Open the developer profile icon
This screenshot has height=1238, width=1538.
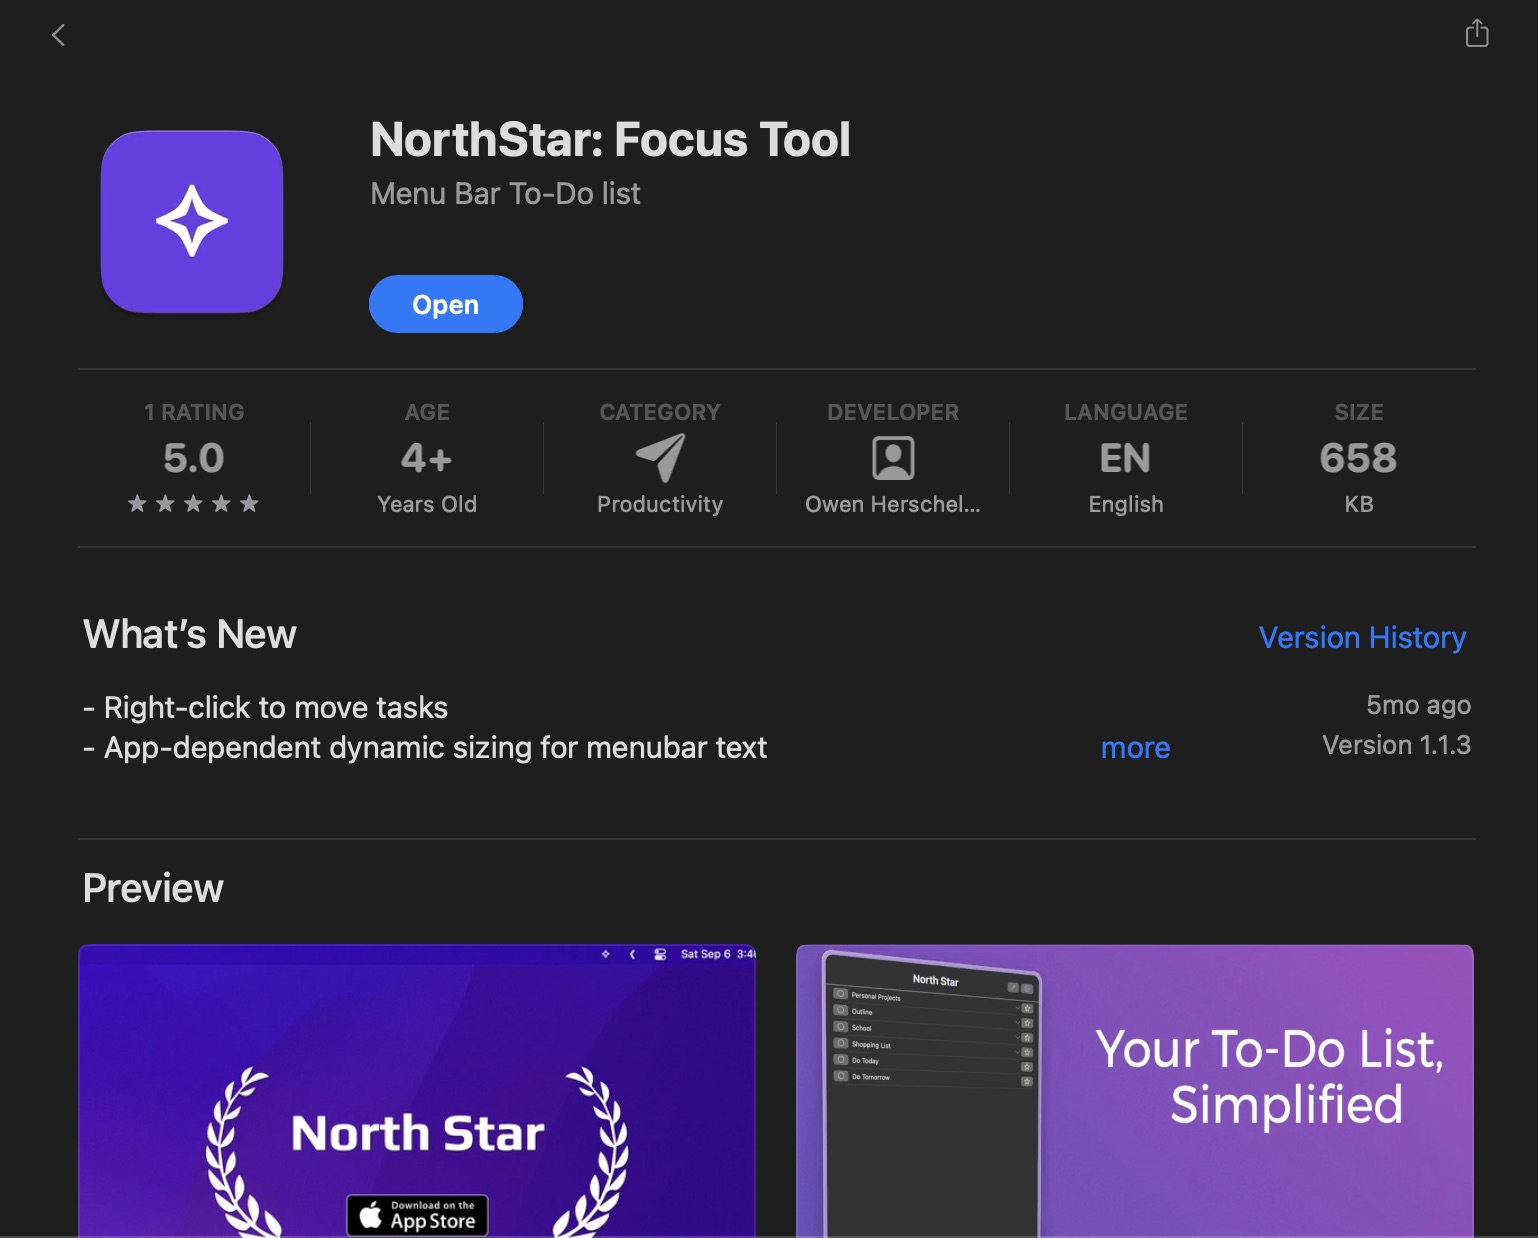tap(893, 458)
